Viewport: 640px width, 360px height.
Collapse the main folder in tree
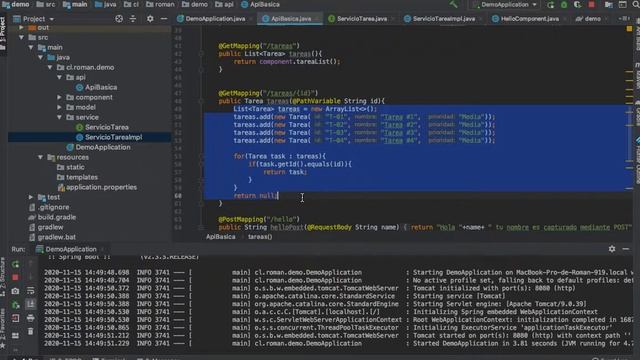[31, 47]
